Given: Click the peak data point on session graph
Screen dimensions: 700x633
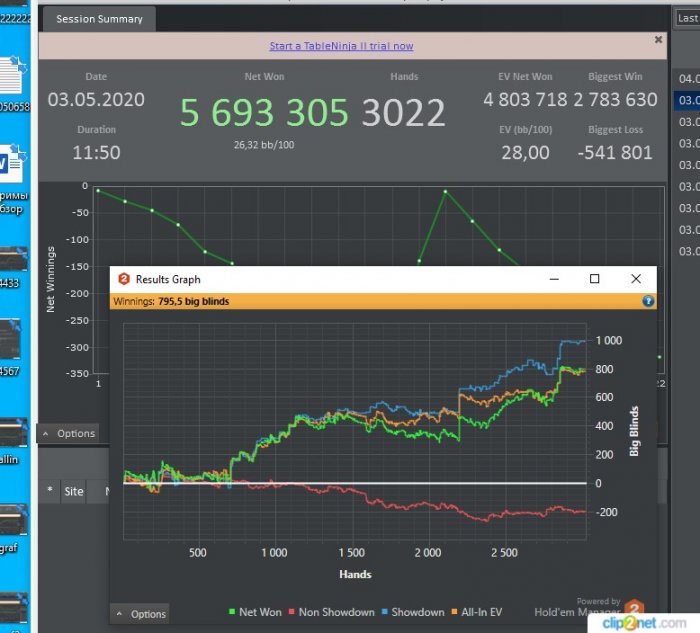Looking at the screenshot, I should pos(445,192).
